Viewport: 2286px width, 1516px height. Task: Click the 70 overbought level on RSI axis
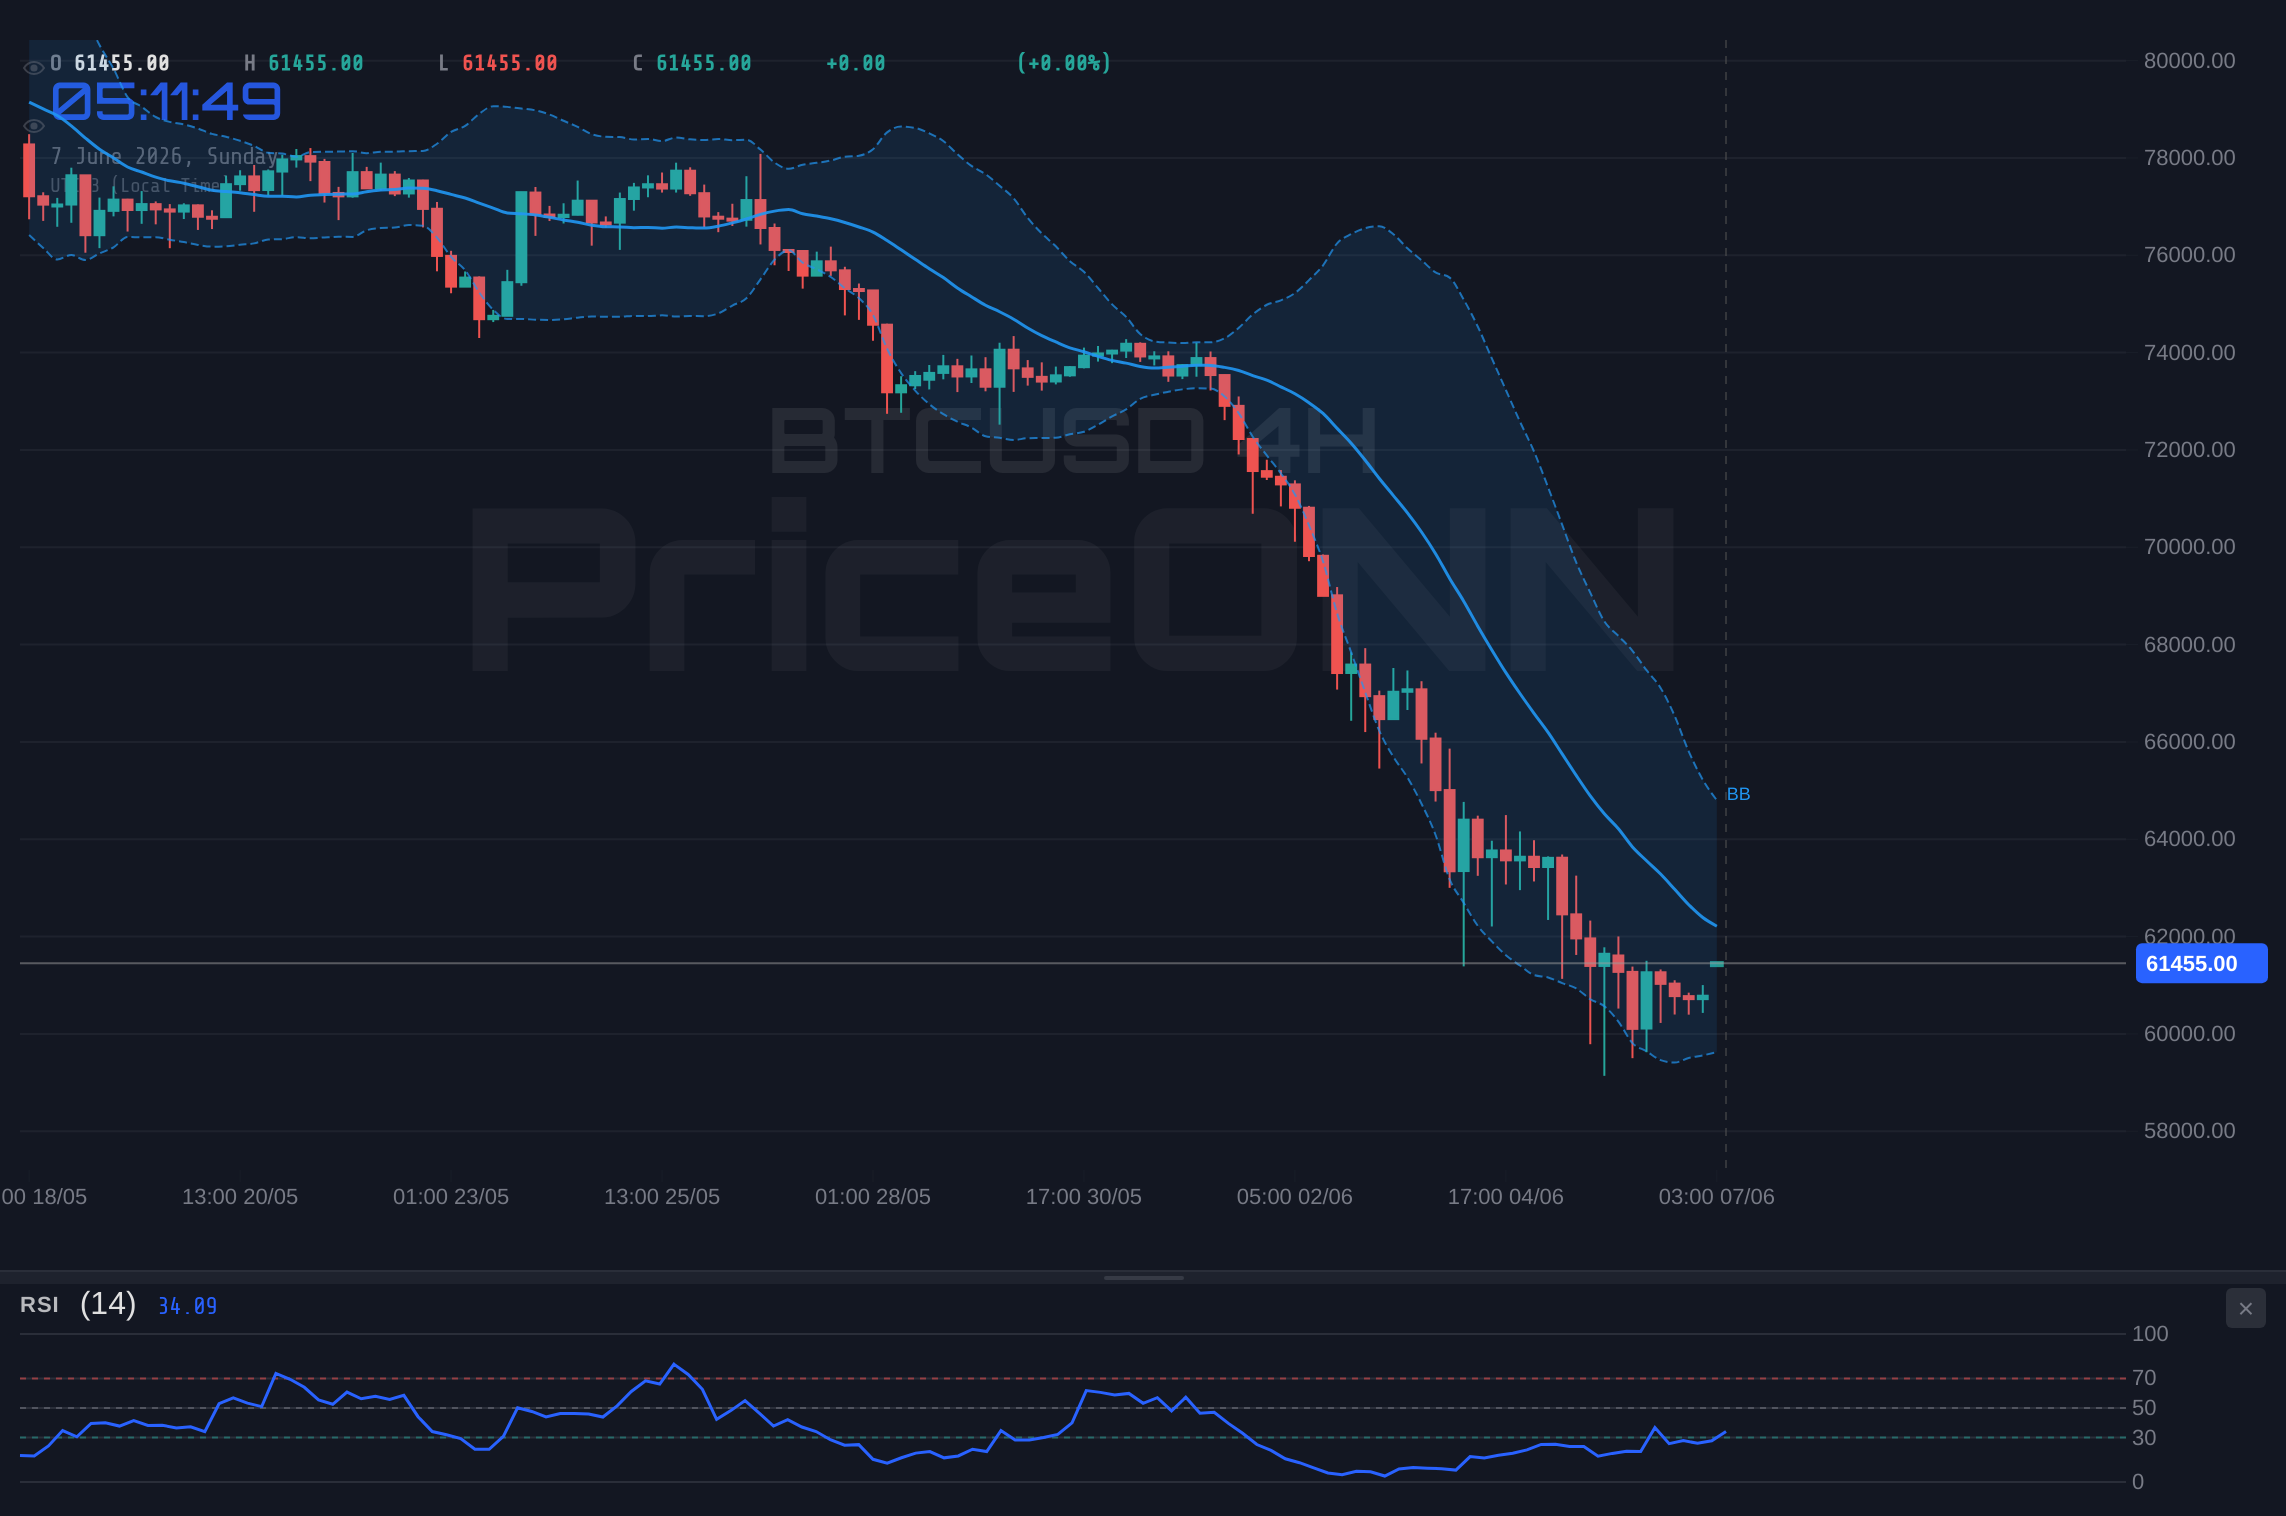tap(2144, 1378)
